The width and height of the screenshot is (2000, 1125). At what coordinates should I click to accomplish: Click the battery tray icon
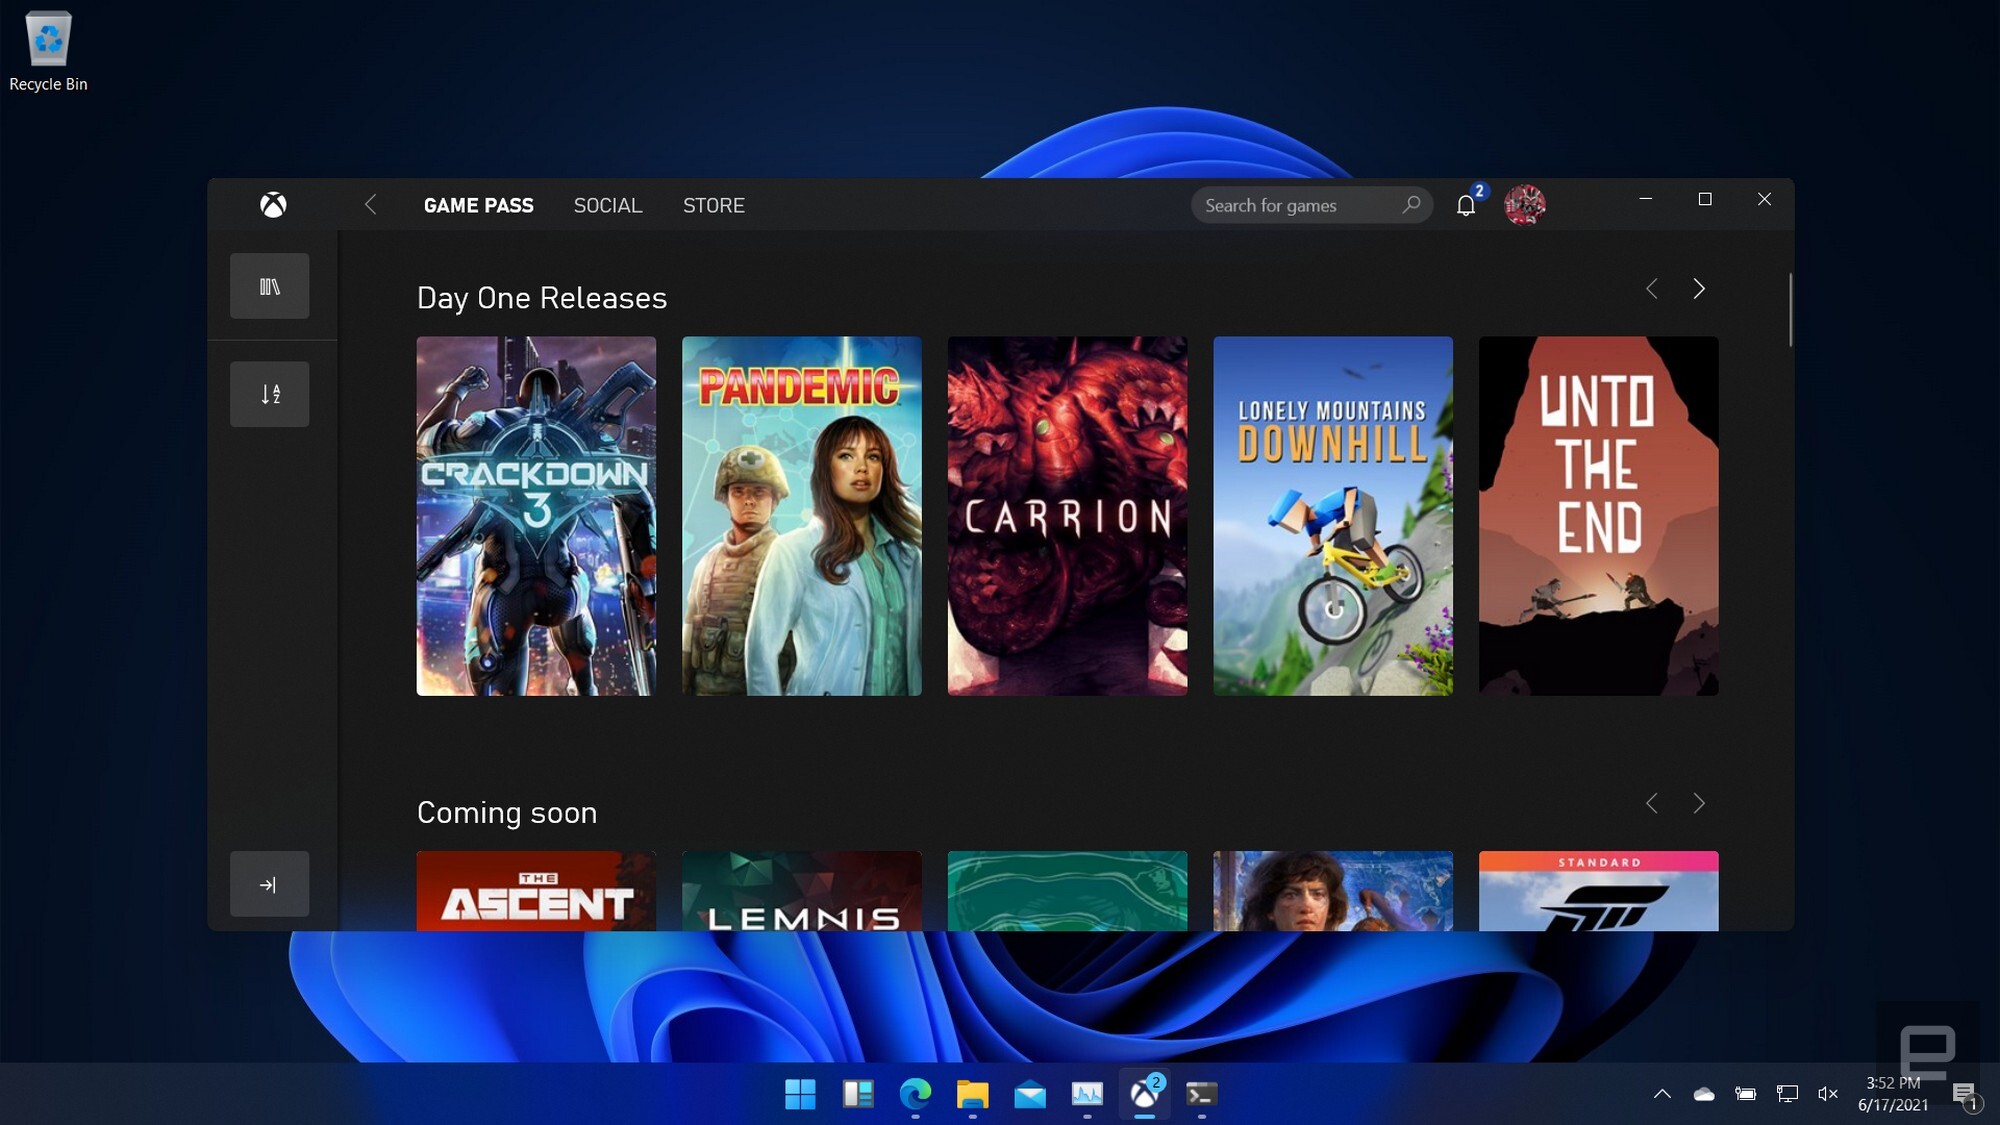tap(1746, 1094)
